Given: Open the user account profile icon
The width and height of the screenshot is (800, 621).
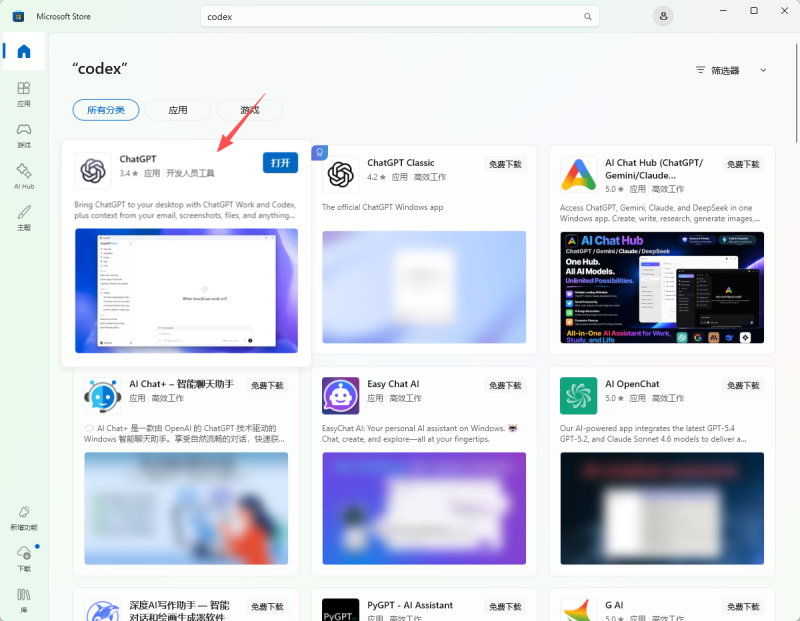Looking at the screenshot, I should [663, 16].
